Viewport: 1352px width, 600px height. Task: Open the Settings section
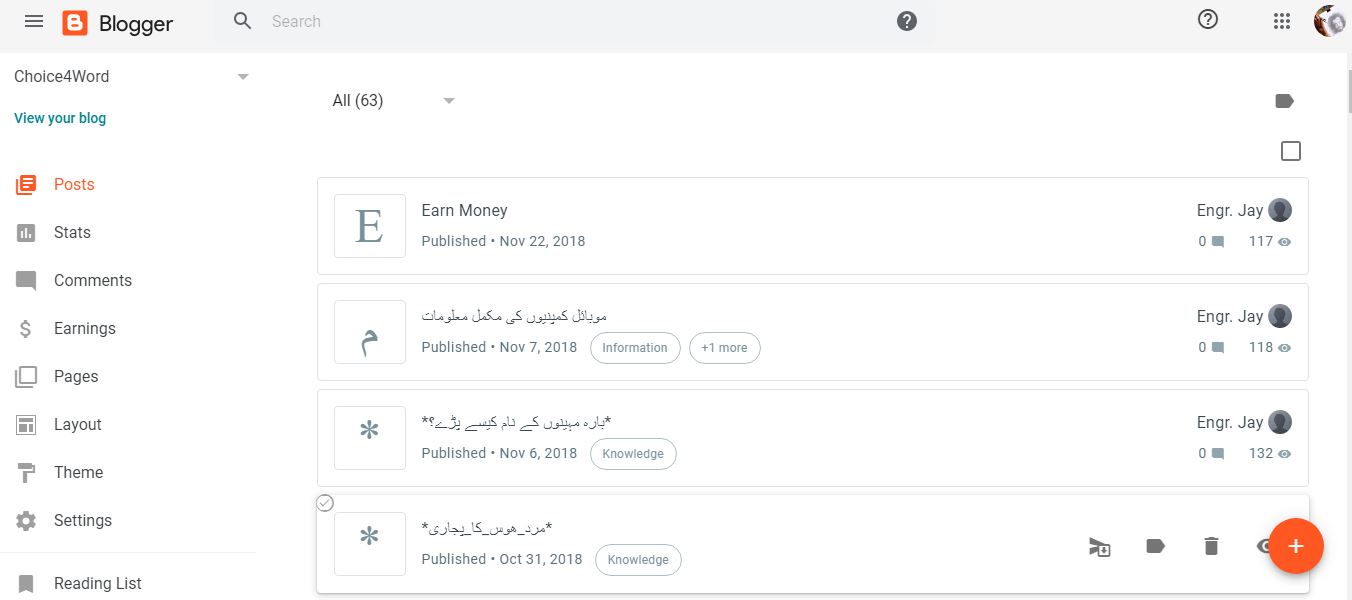tap(83, 520)
